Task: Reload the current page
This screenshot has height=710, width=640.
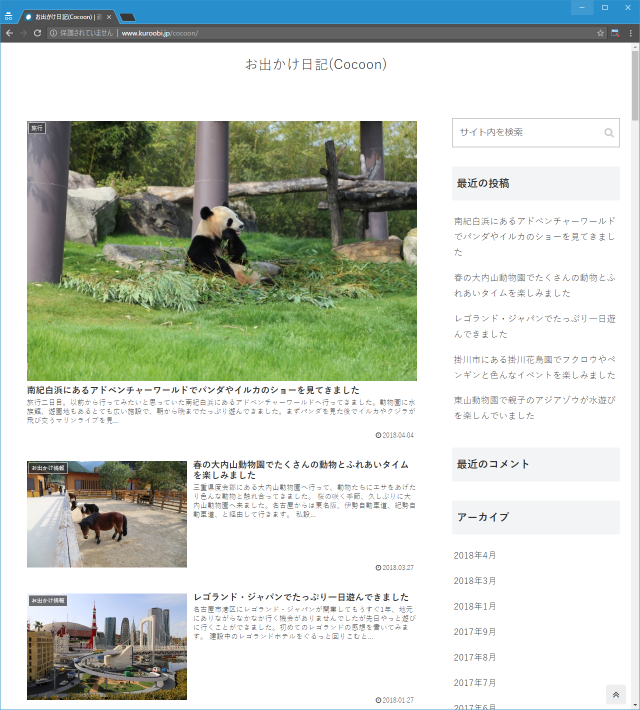Action: [38, 33]
